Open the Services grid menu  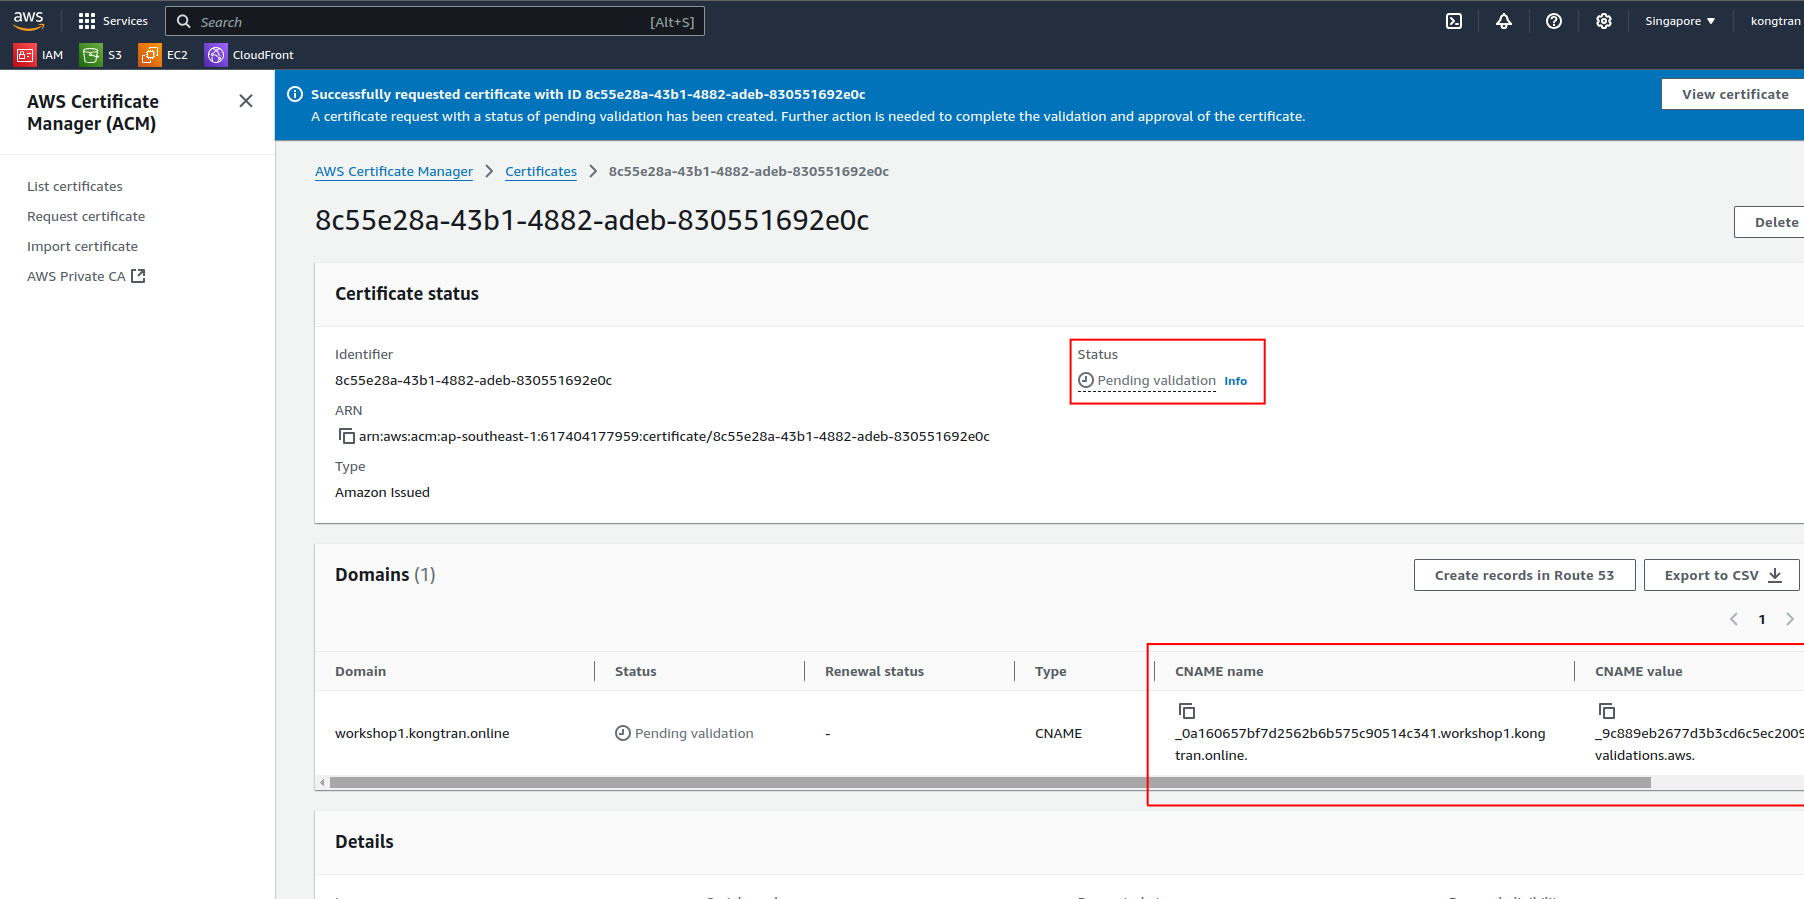click(113, 21)
